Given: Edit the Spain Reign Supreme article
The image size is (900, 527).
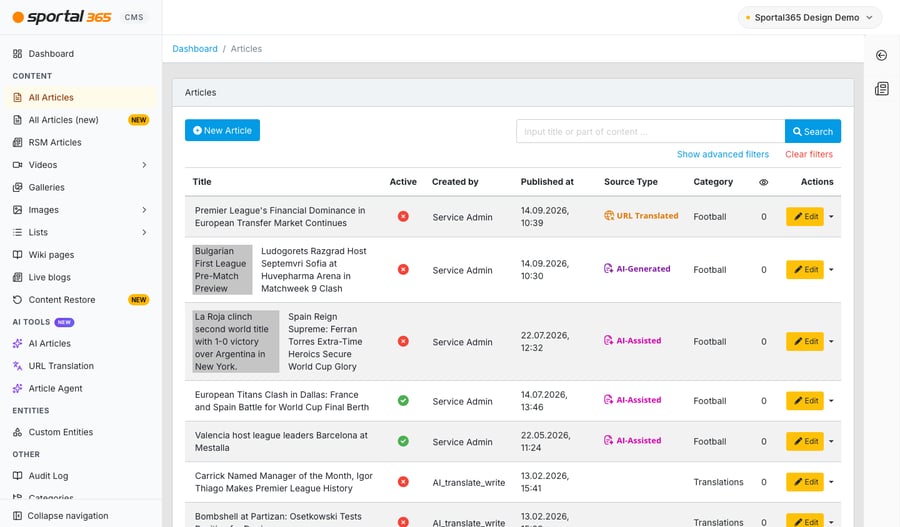Looking at the screenshot, I should 805,341.
